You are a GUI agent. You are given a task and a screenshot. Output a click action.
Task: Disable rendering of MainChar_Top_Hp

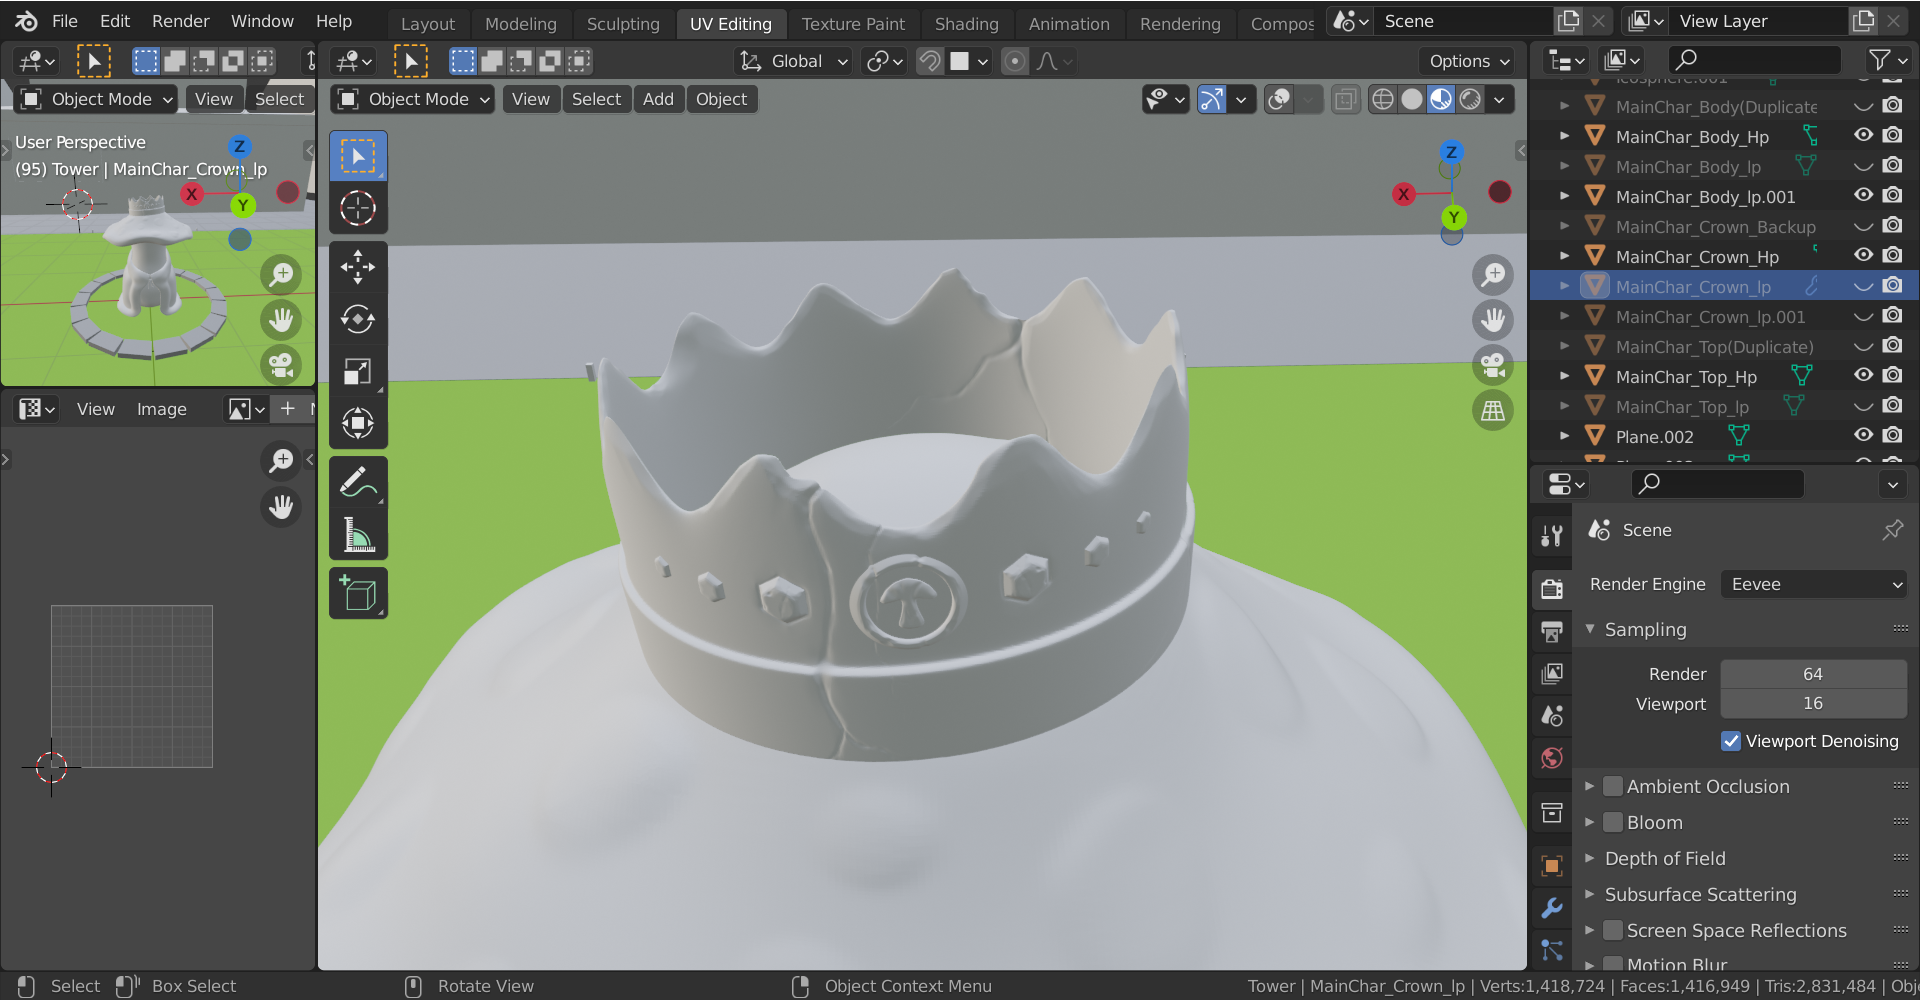[1892, 375]
